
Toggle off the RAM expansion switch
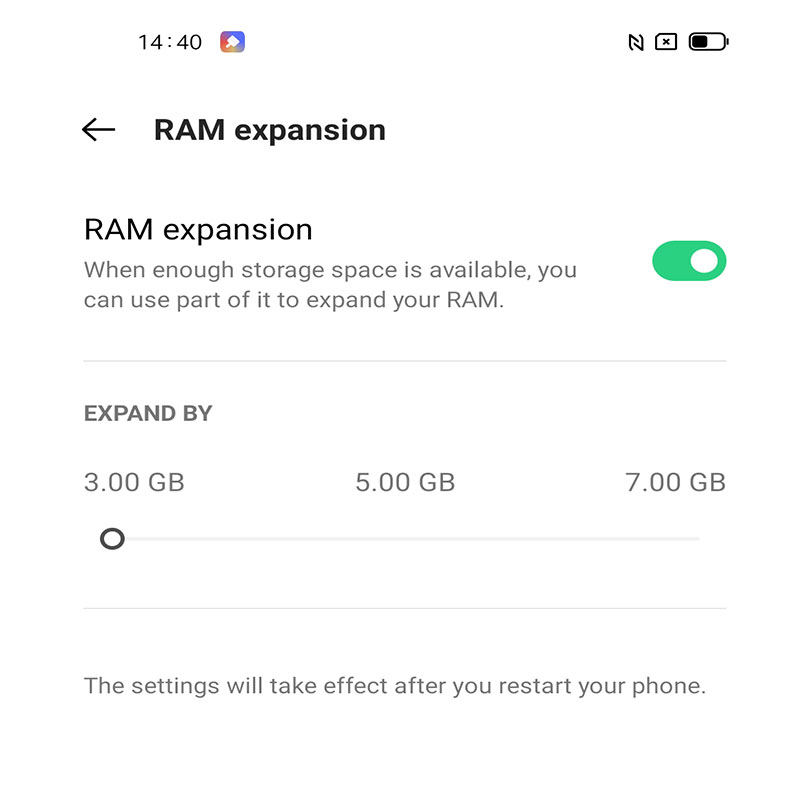click(688, 260)
